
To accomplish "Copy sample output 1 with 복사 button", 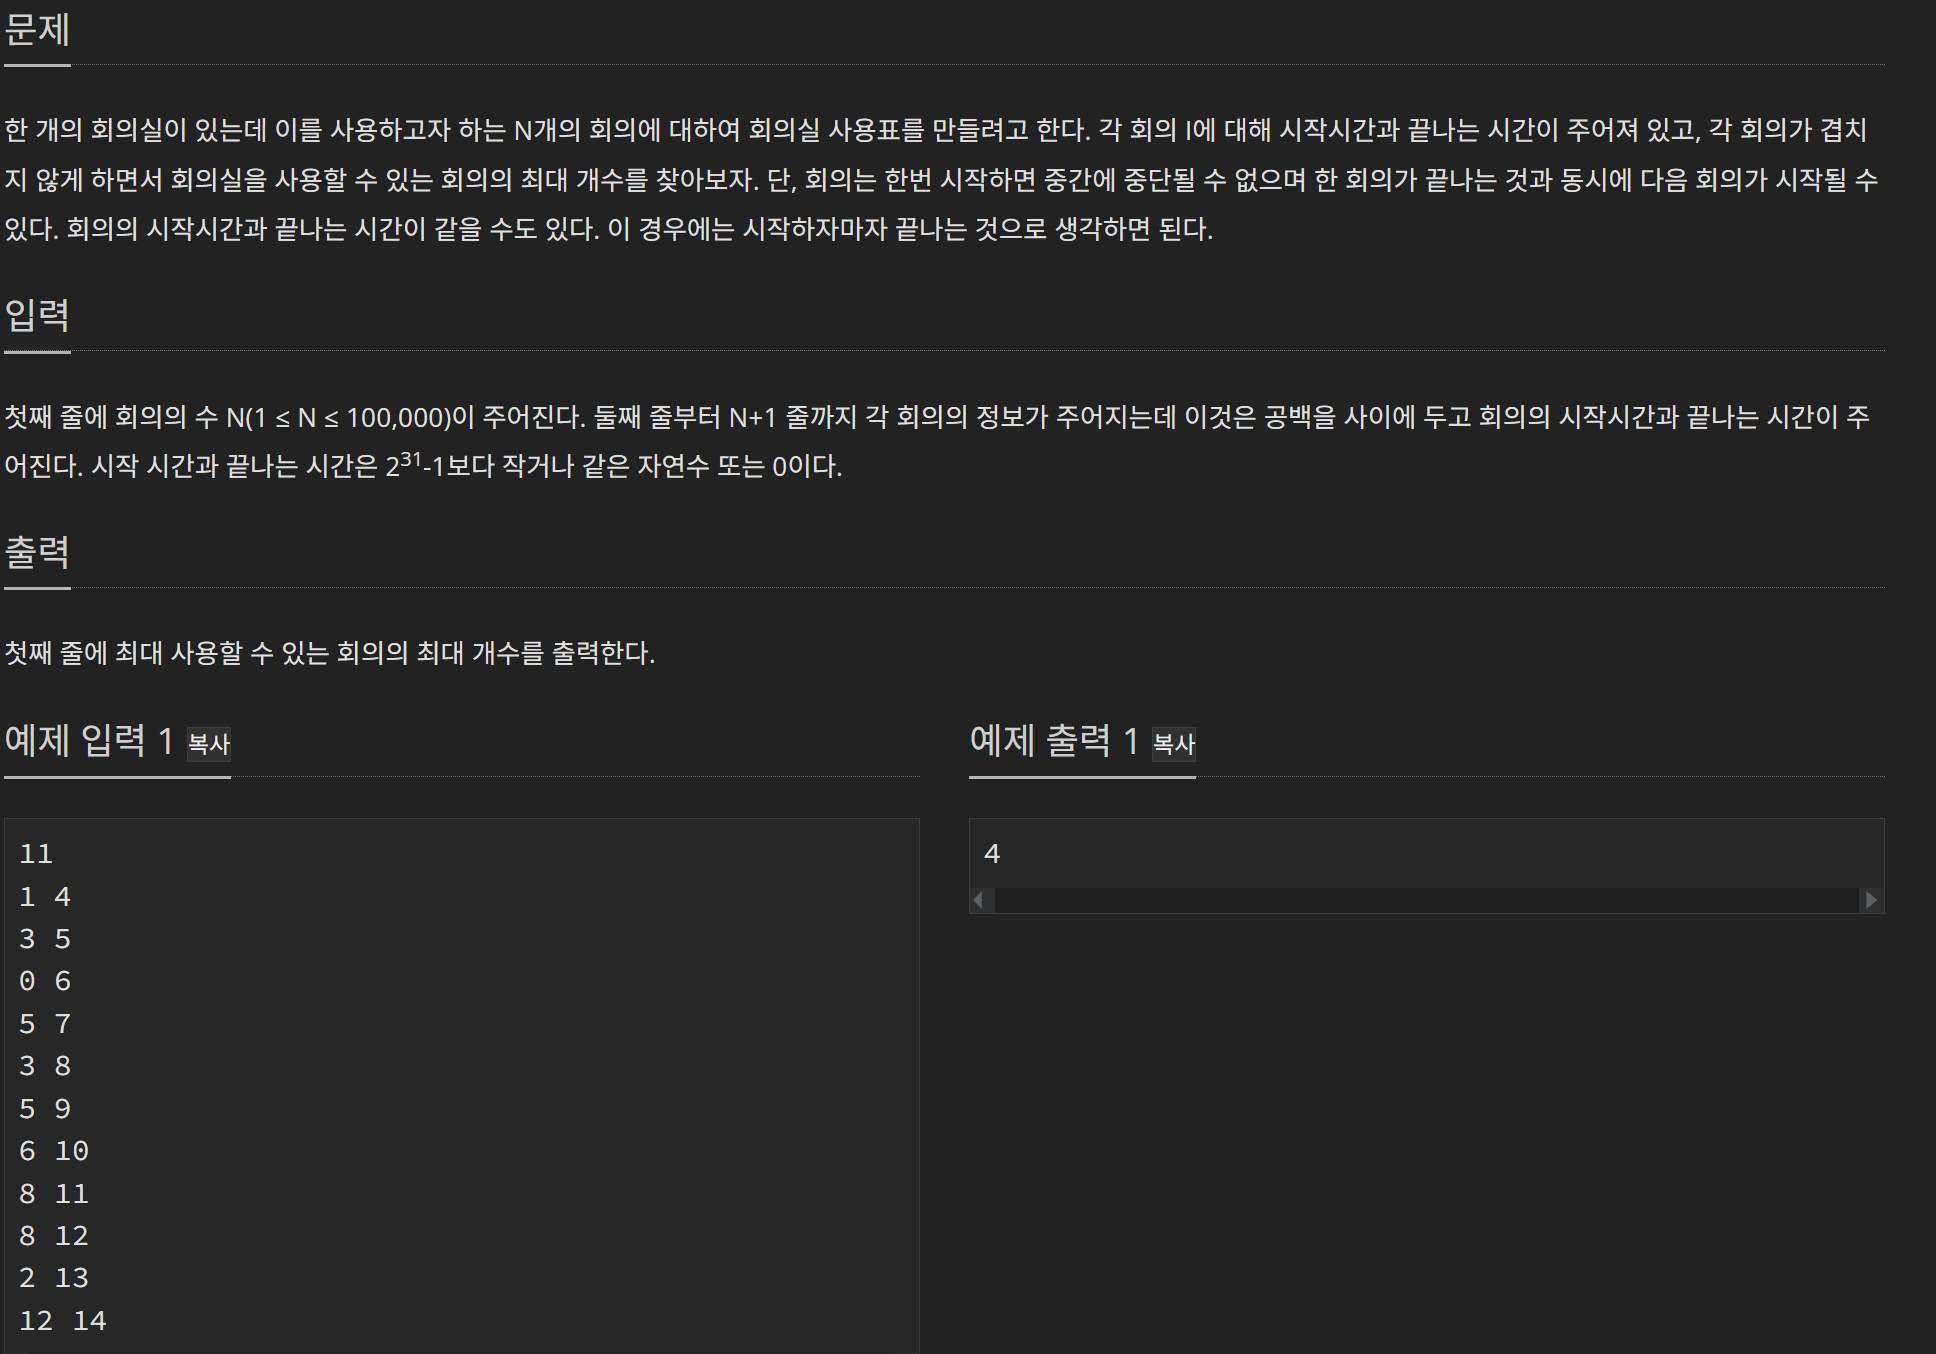I will 1173,744.
